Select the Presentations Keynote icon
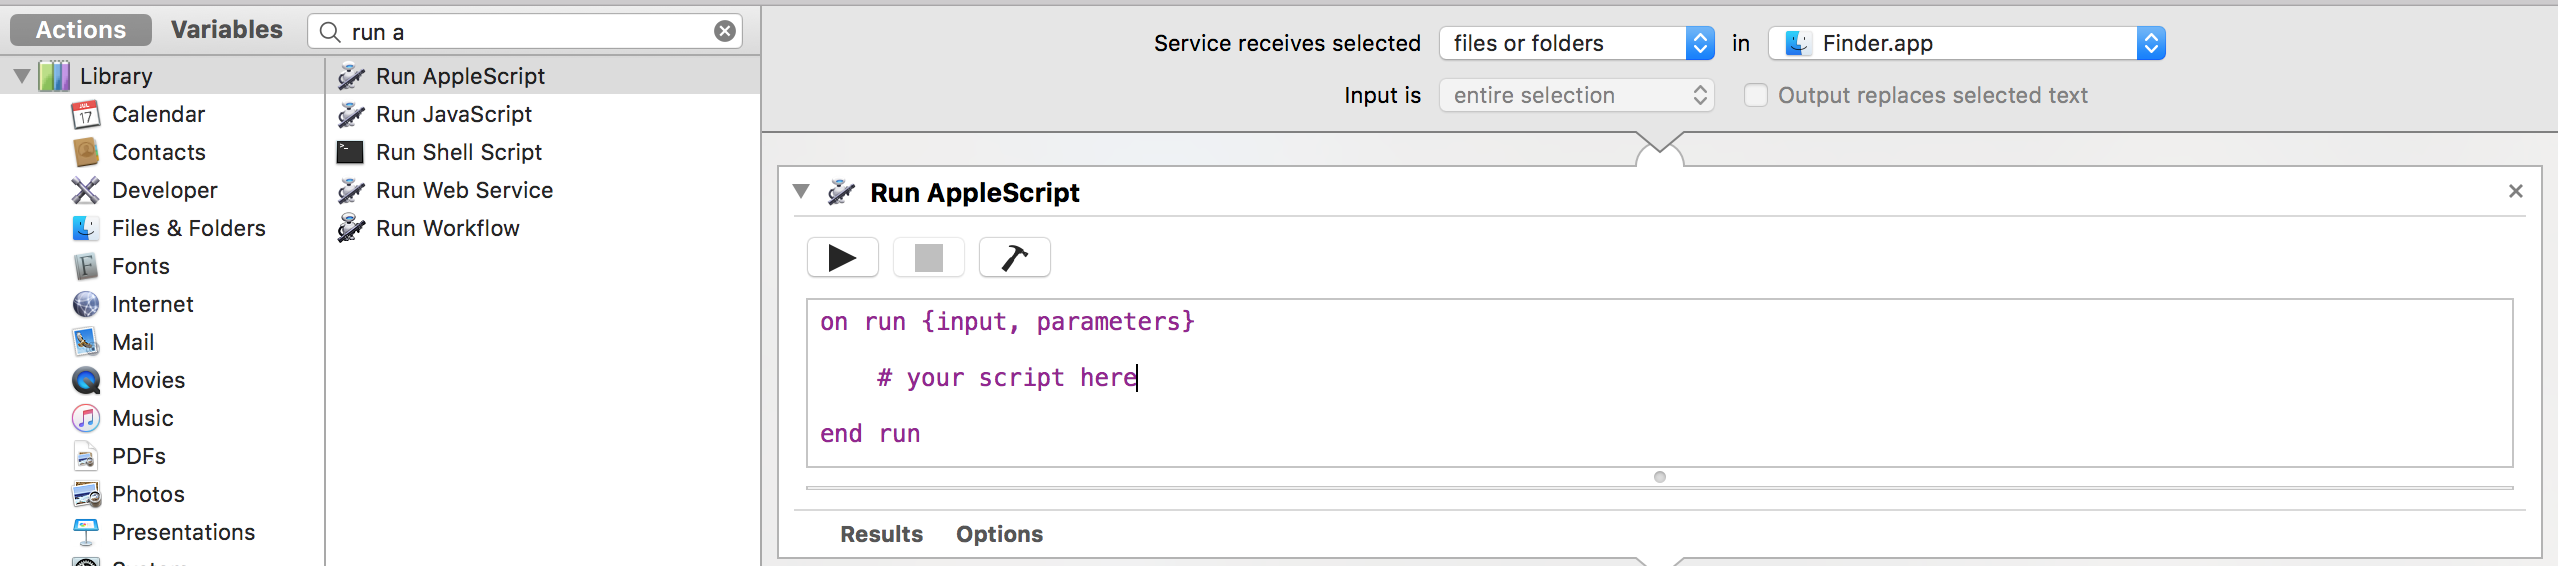2558x566 pixels. [86, 532]
